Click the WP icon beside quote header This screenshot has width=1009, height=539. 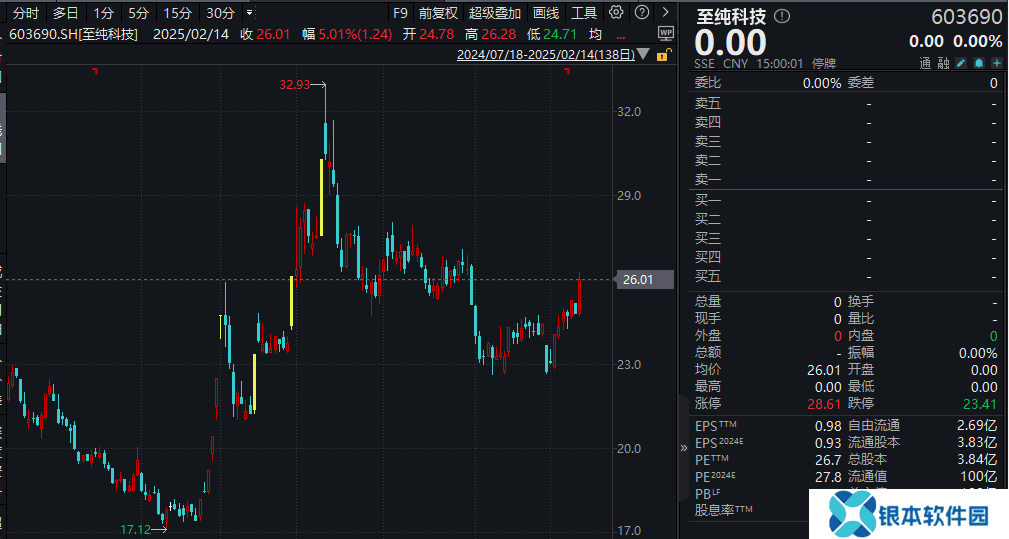tap(666, 33)
